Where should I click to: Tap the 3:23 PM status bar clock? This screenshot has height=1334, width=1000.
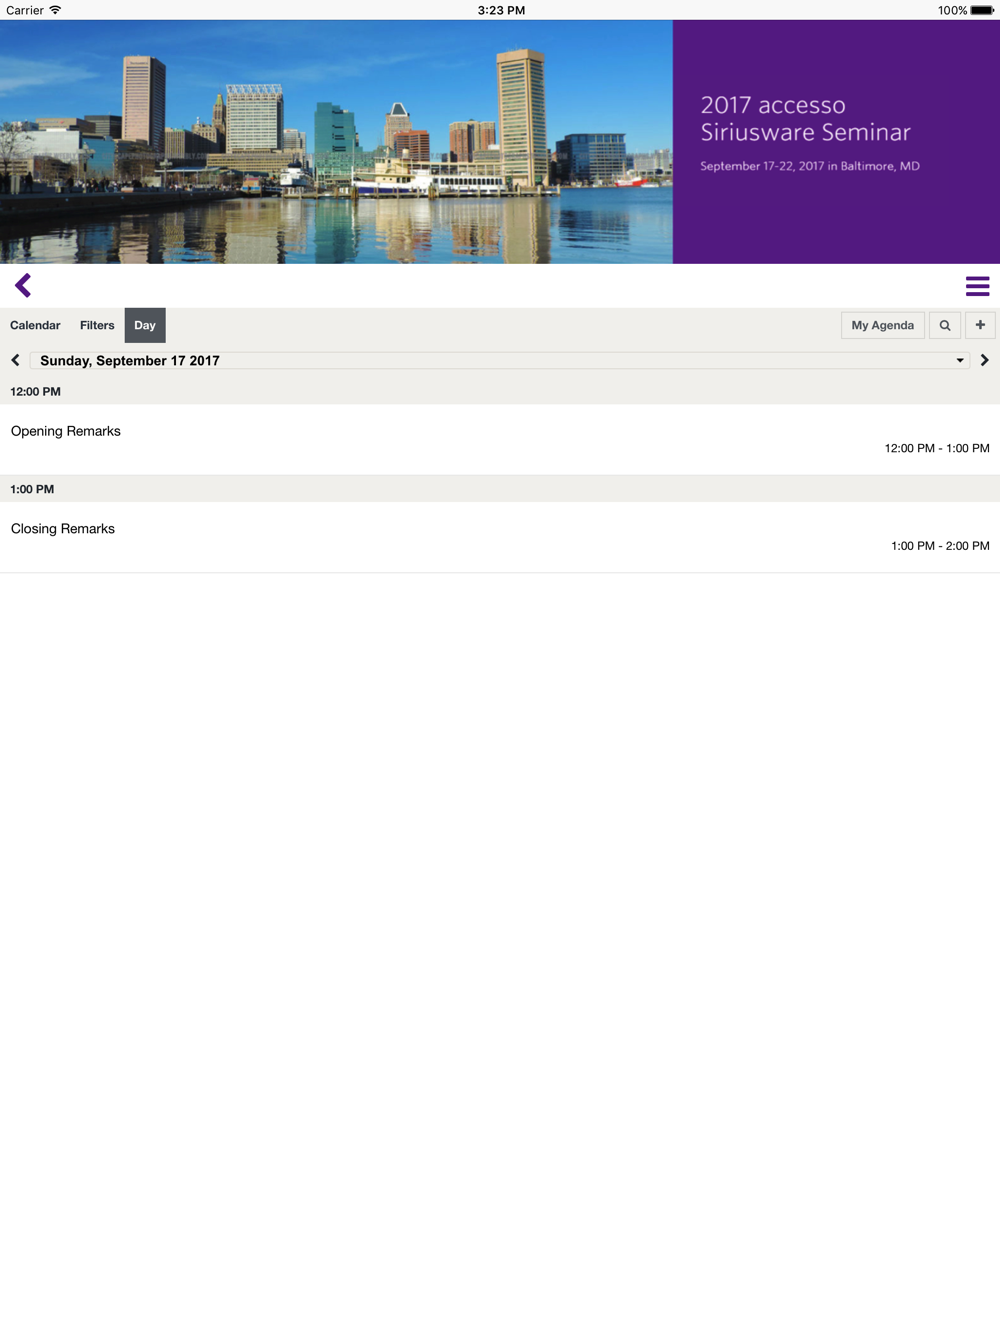pyautogui.click(x=501, y=10)
